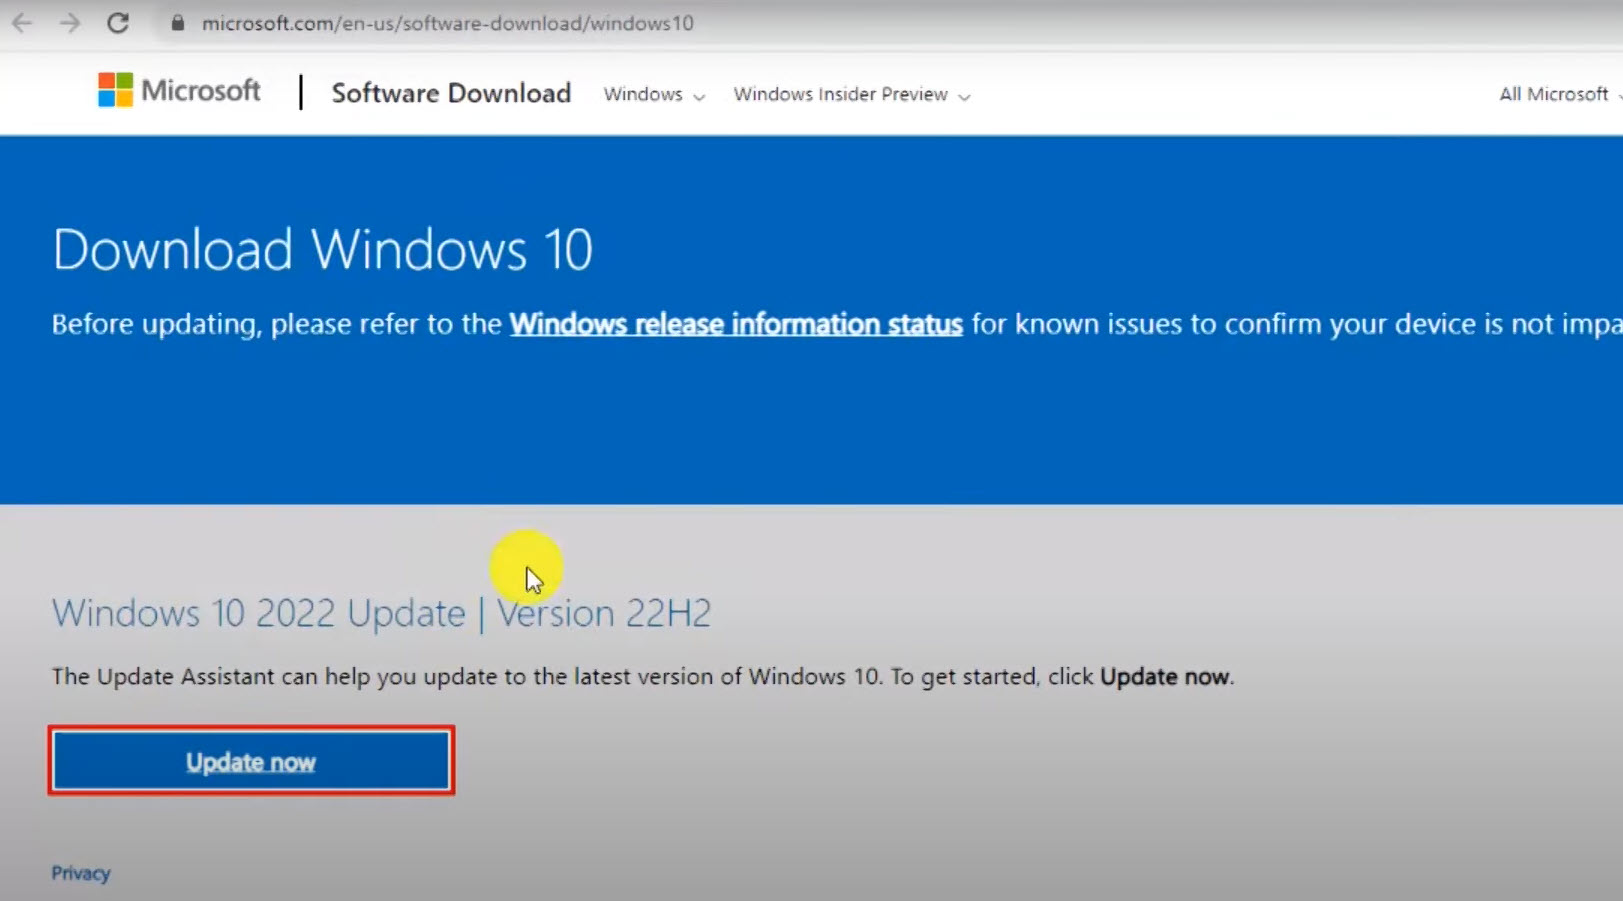Click the Download Windows 10 heading
This screenshot has height=901, width=1623.
point(322,249)
